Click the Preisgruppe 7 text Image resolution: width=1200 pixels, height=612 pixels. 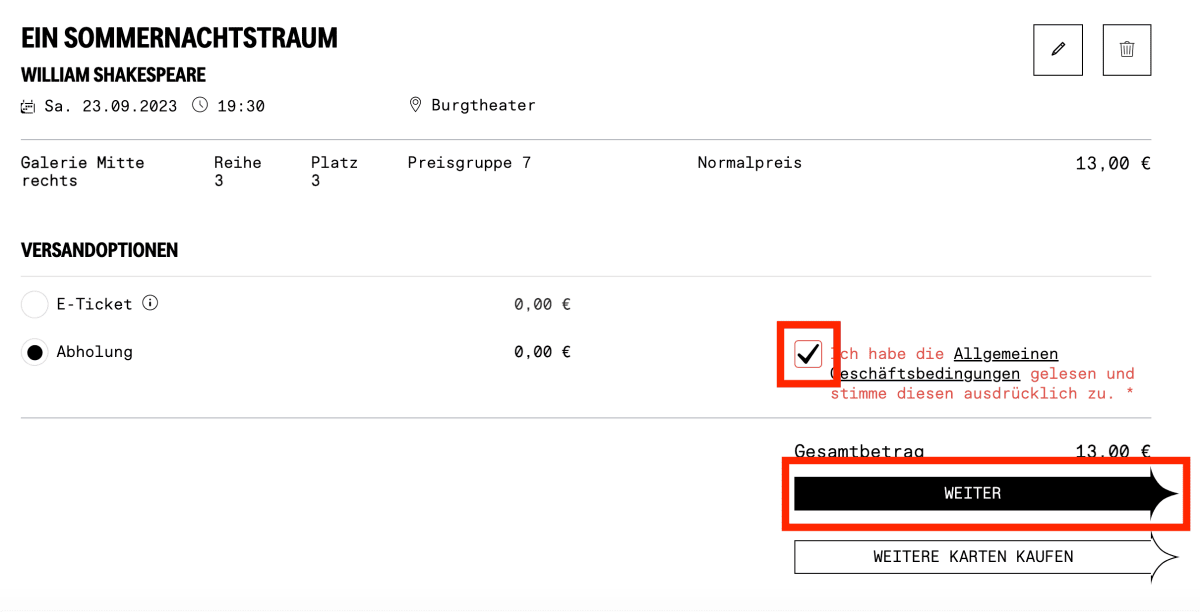point(469,162)
